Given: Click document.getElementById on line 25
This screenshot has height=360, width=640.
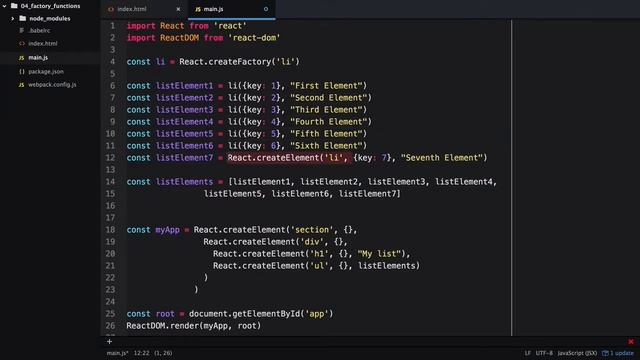Looking at the screenshot, I should pyautogui.click(x=244, y=314).
